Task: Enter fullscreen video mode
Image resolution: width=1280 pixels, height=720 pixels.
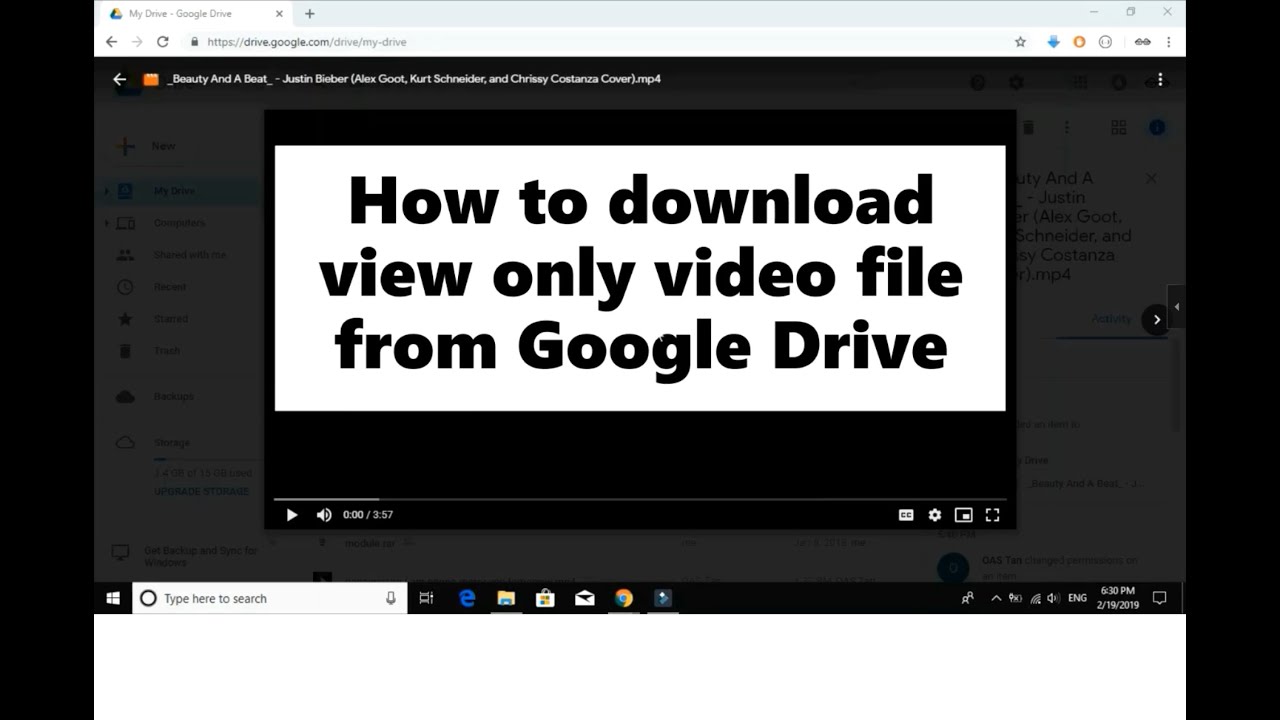Action: 992,515
